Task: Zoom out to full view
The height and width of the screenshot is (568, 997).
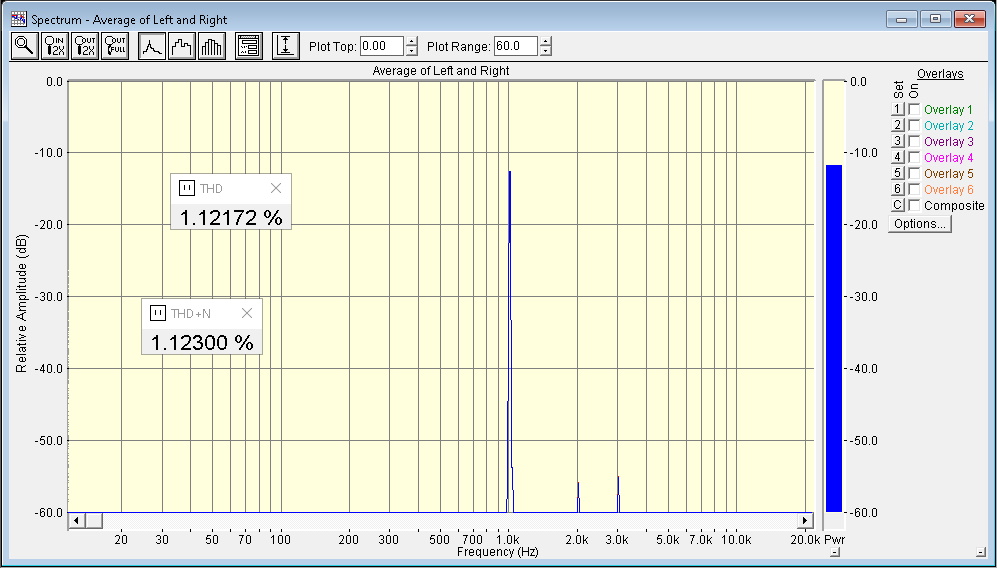Action: click(116, 46)
